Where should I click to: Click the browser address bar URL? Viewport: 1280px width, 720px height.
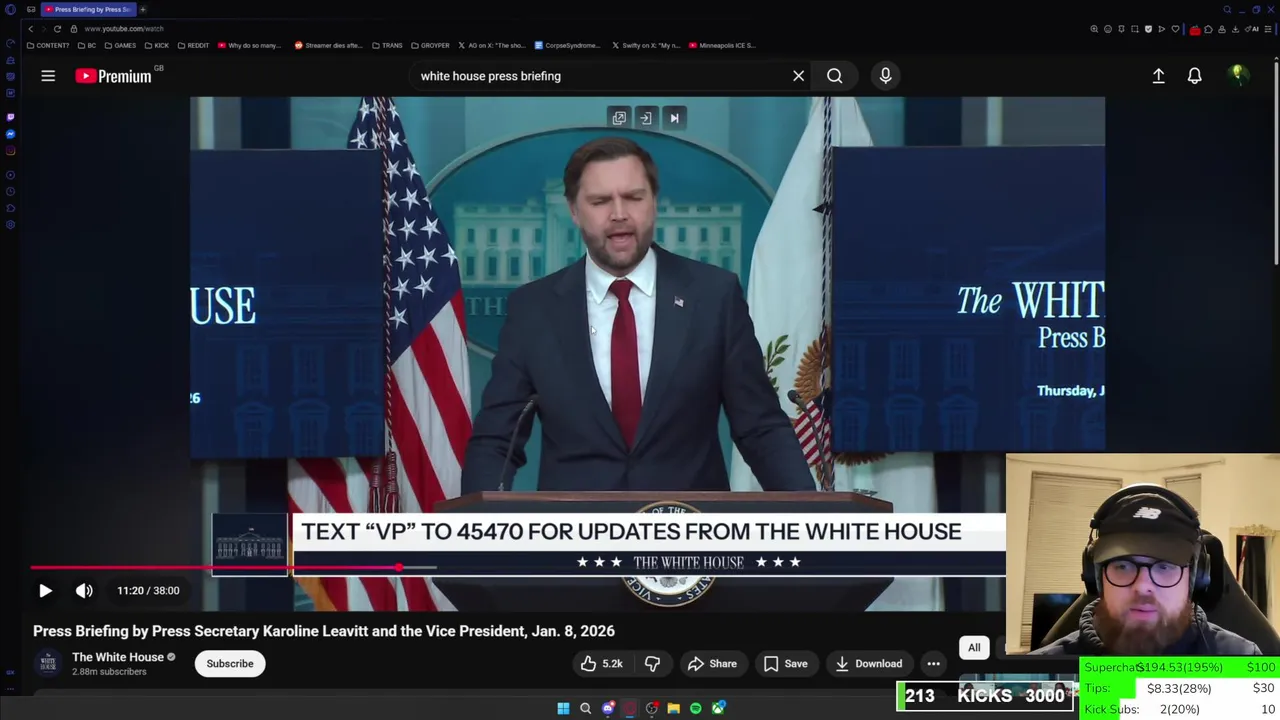click(124, 29)
